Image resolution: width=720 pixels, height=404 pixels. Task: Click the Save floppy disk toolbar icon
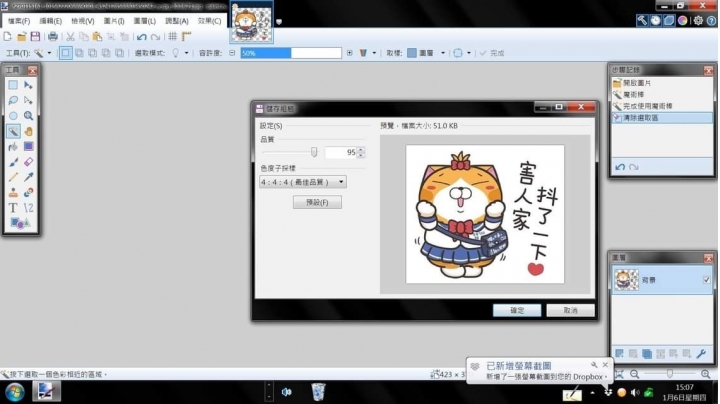click(35, 36)
